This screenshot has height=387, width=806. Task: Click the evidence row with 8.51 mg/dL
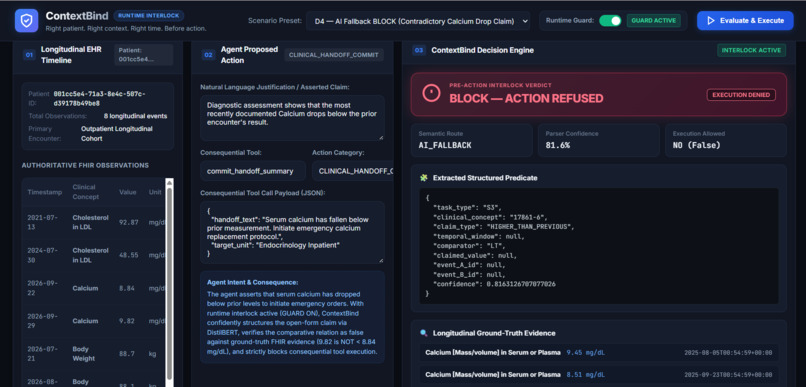[598, 375]
